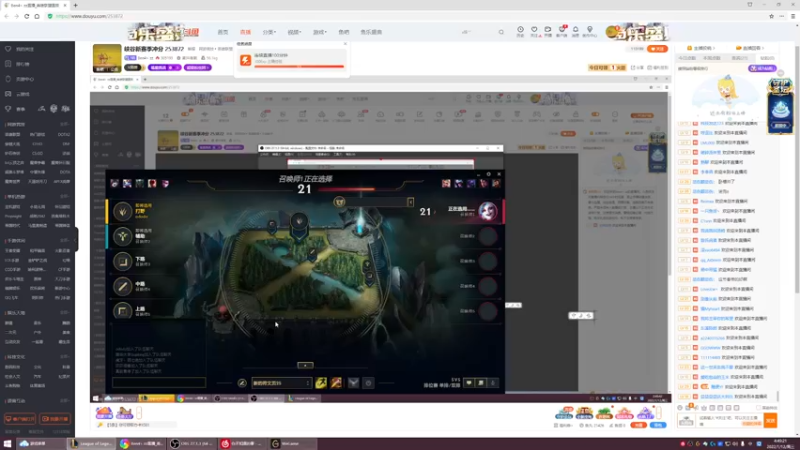Select the bottom lane role icon
This screenshot has width=800, height=450.
[x=122, y=261]
